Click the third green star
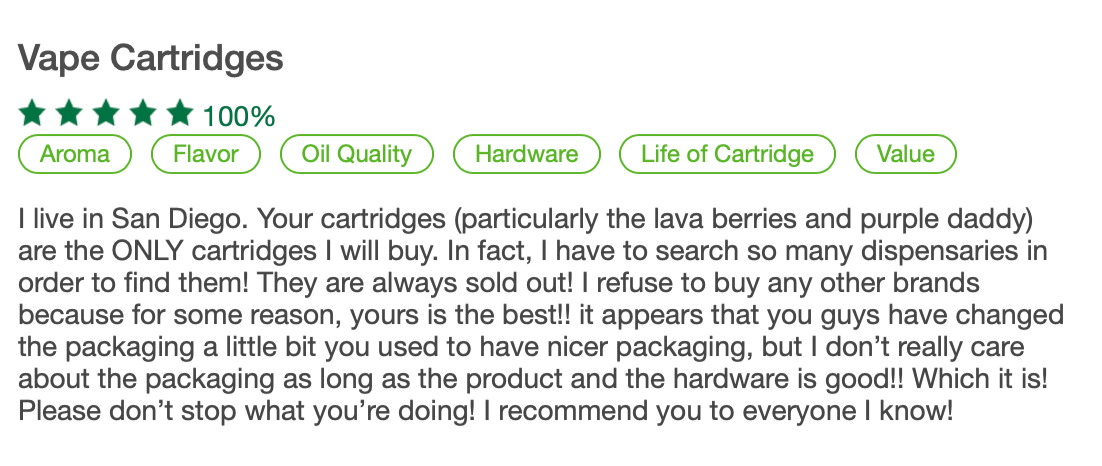 (105, 112)
